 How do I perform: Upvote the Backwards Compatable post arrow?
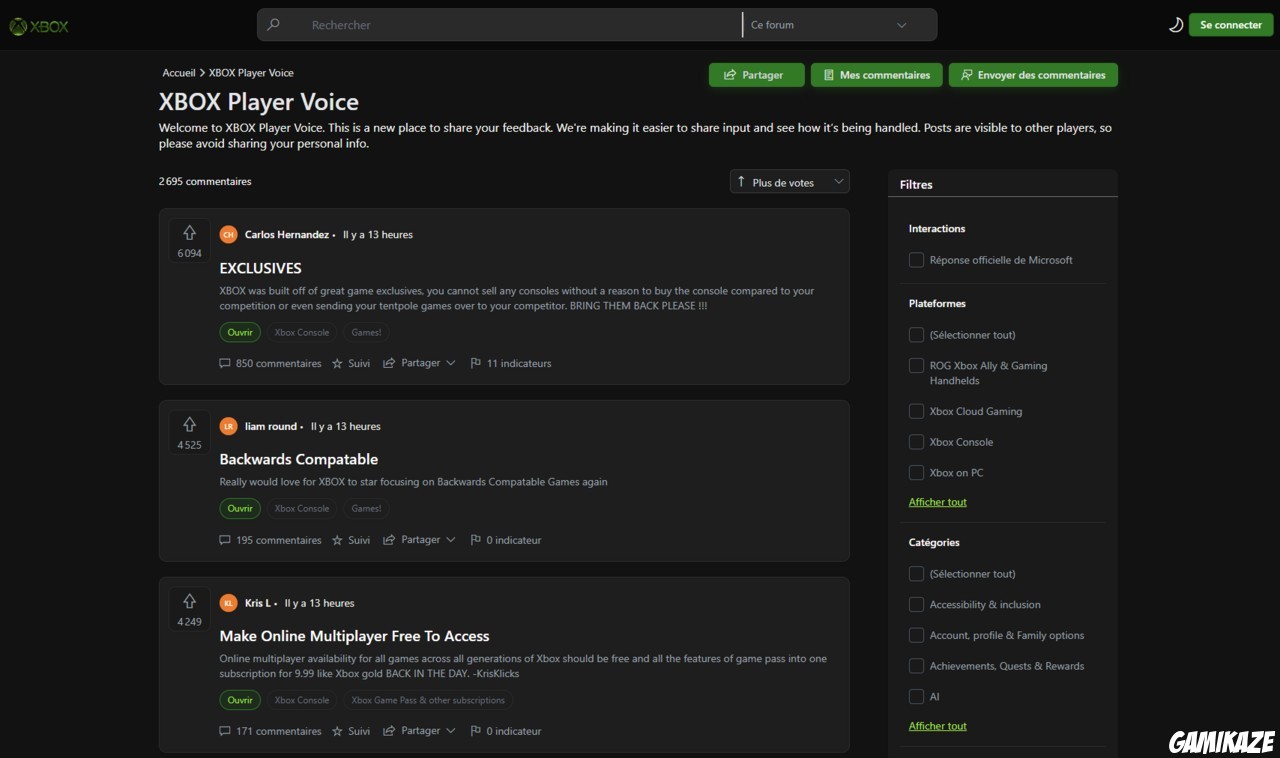coord(189,425)
